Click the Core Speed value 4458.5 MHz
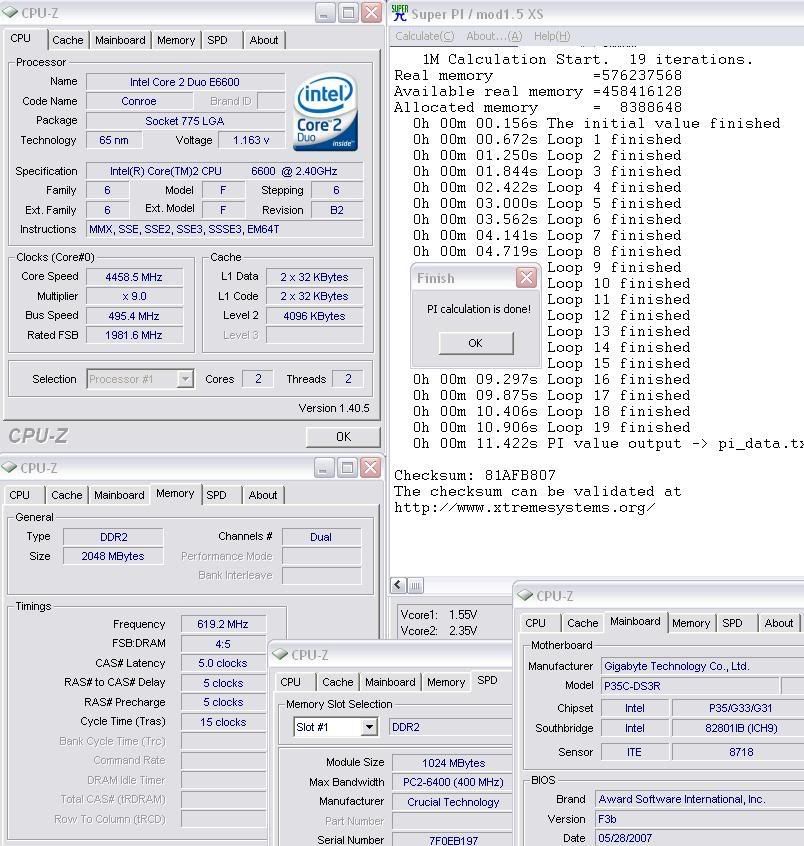The width and height of the screenshot is (804, 846). pos(134,277)
